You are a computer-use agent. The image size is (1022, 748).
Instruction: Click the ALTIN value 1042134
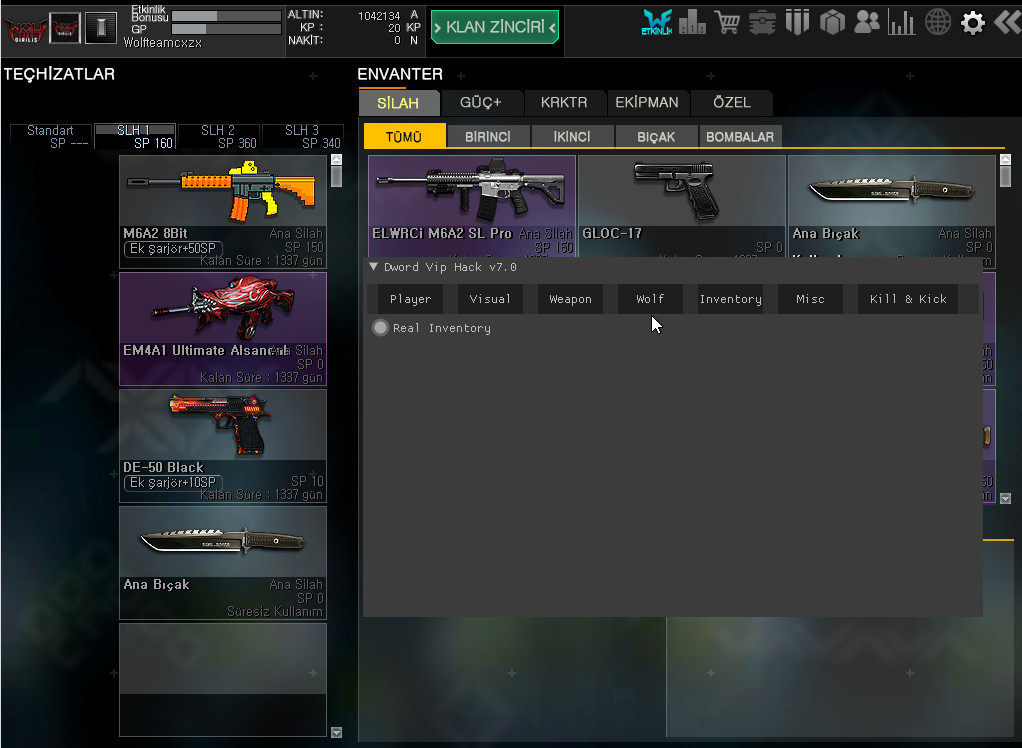pyautogui.click(x=379, y=16)
